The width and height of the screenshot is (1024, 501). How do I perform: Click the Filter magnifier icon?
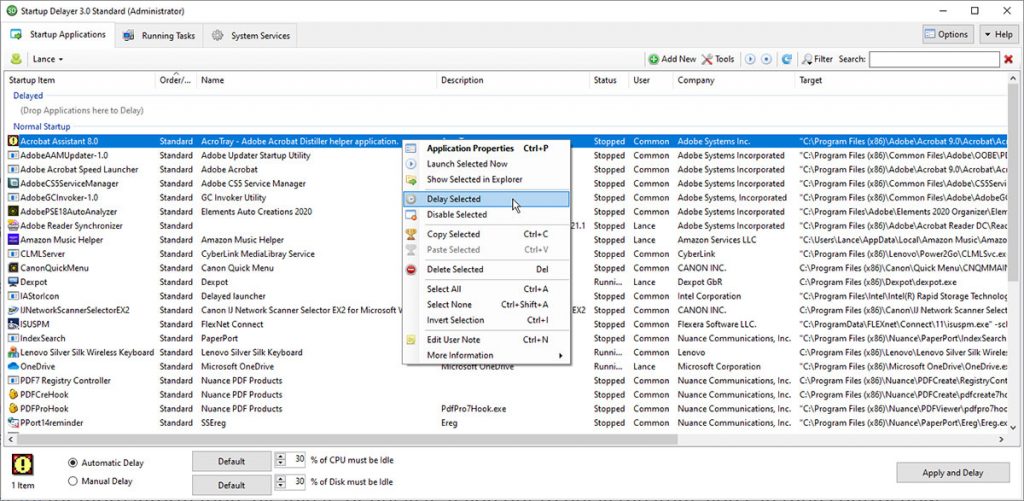pyautogui.click(x=806, y=60)
